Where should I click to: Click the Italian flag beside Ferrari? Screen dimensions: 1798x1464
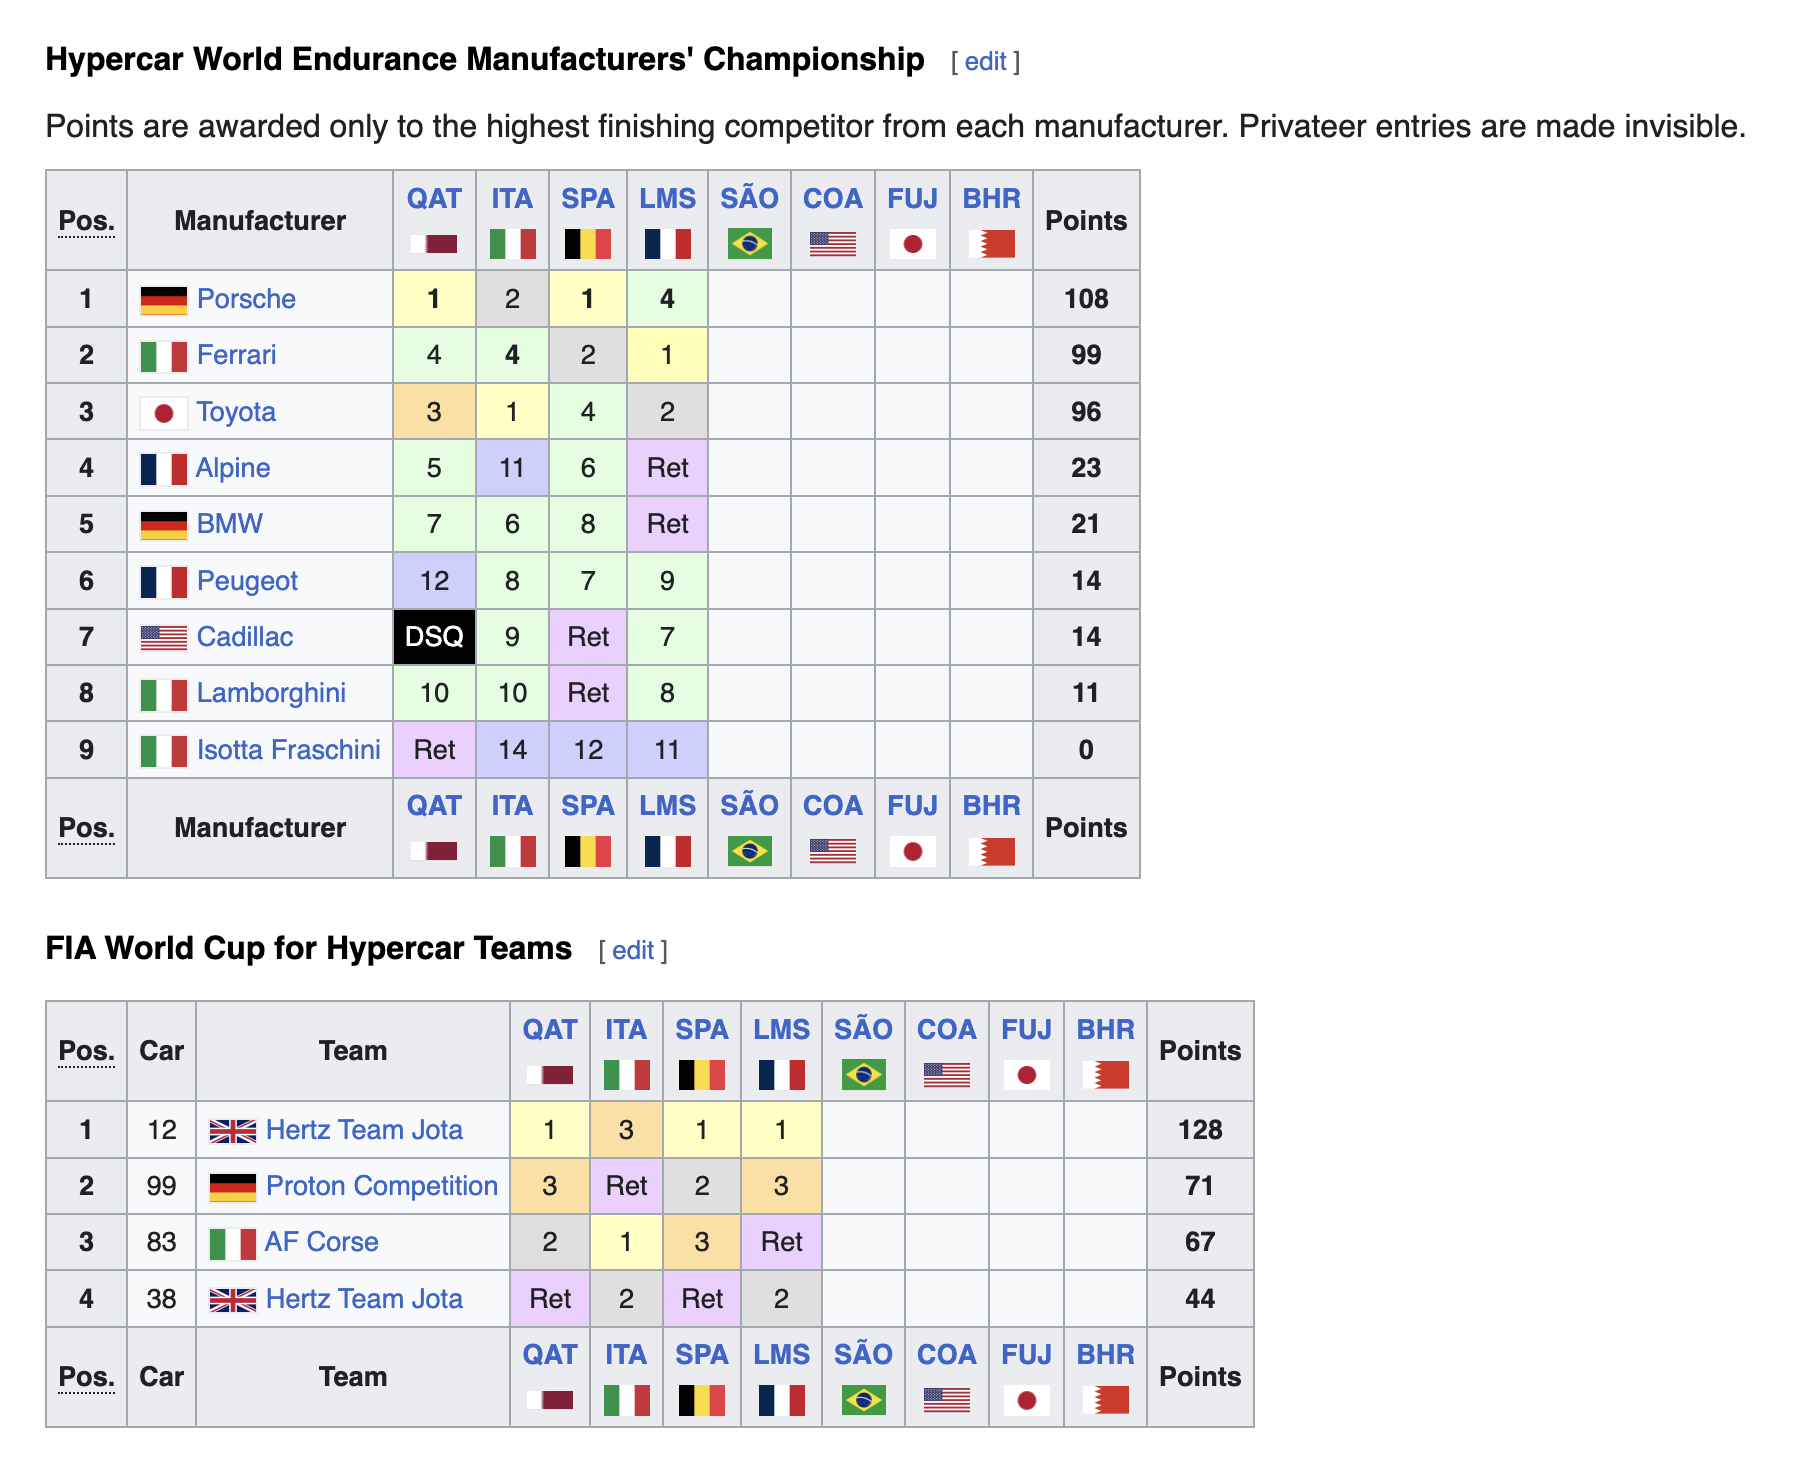(163, 356)
